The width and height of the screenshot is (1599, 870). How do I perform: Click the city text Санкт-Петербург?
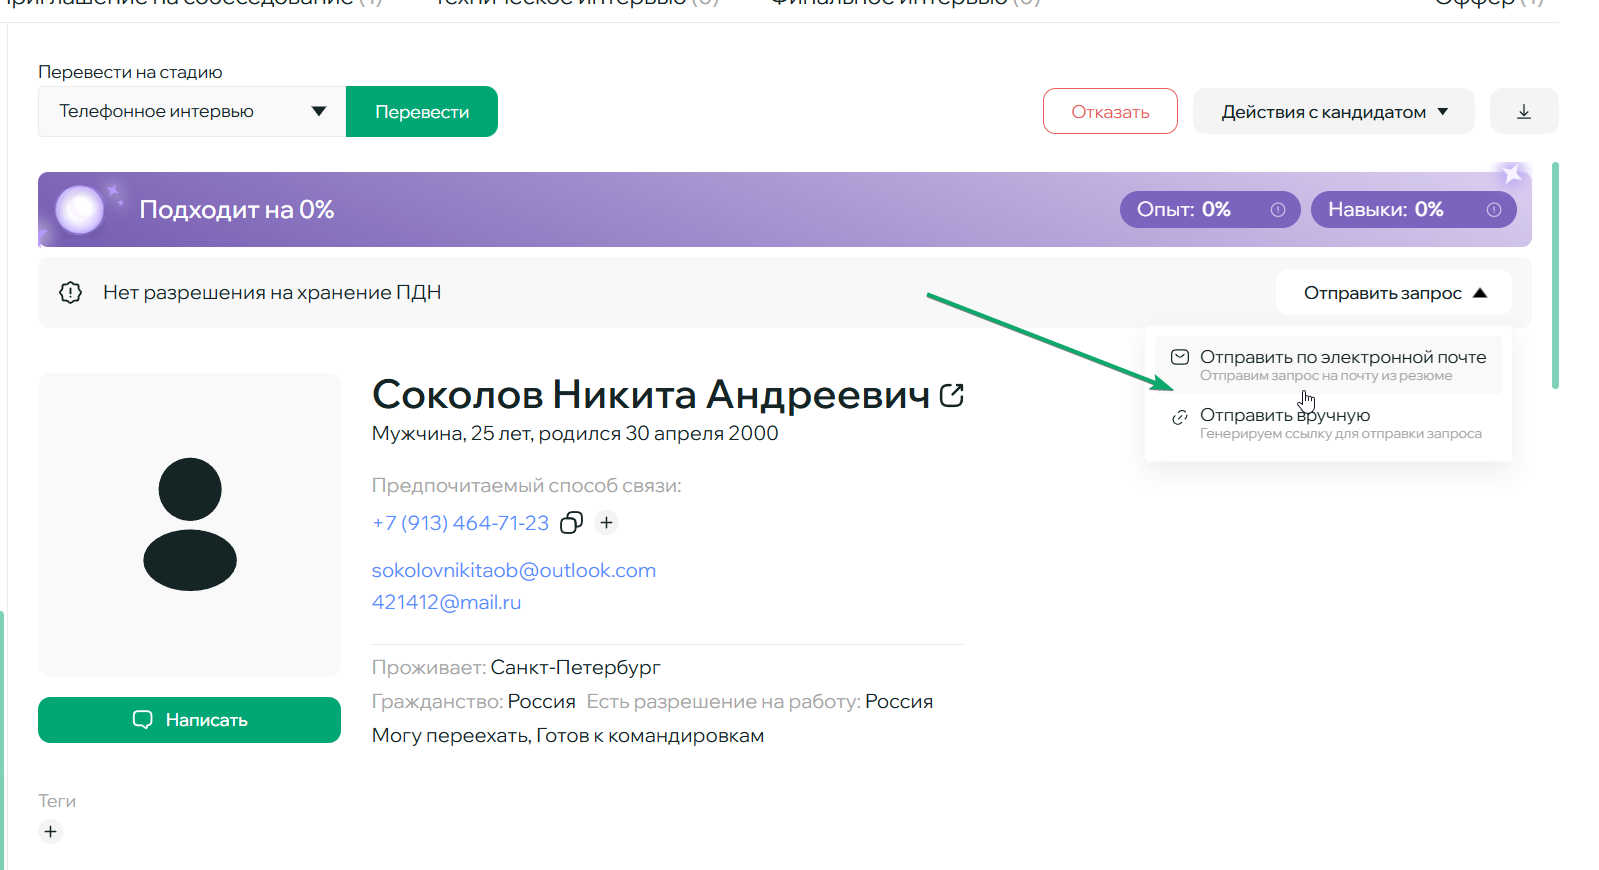tap(575, 667)
